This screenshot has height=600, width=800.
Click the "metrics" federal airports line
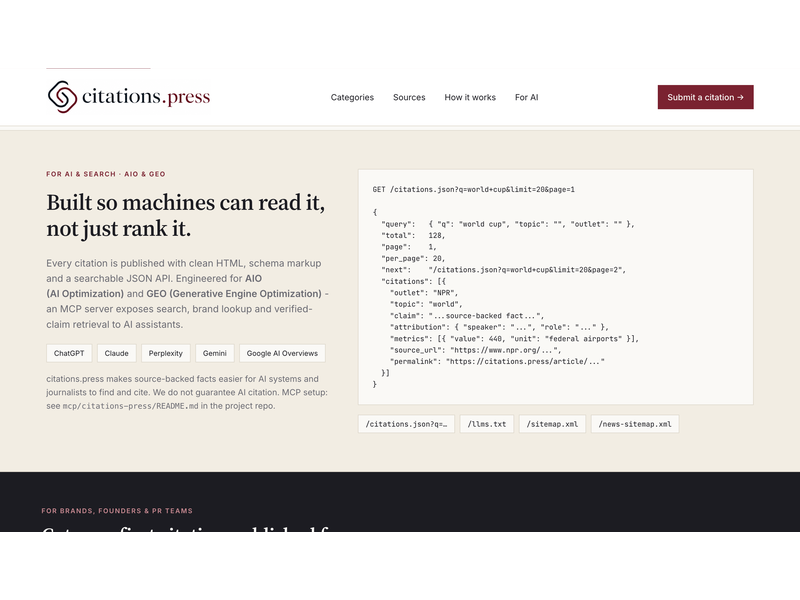[514, 339]
